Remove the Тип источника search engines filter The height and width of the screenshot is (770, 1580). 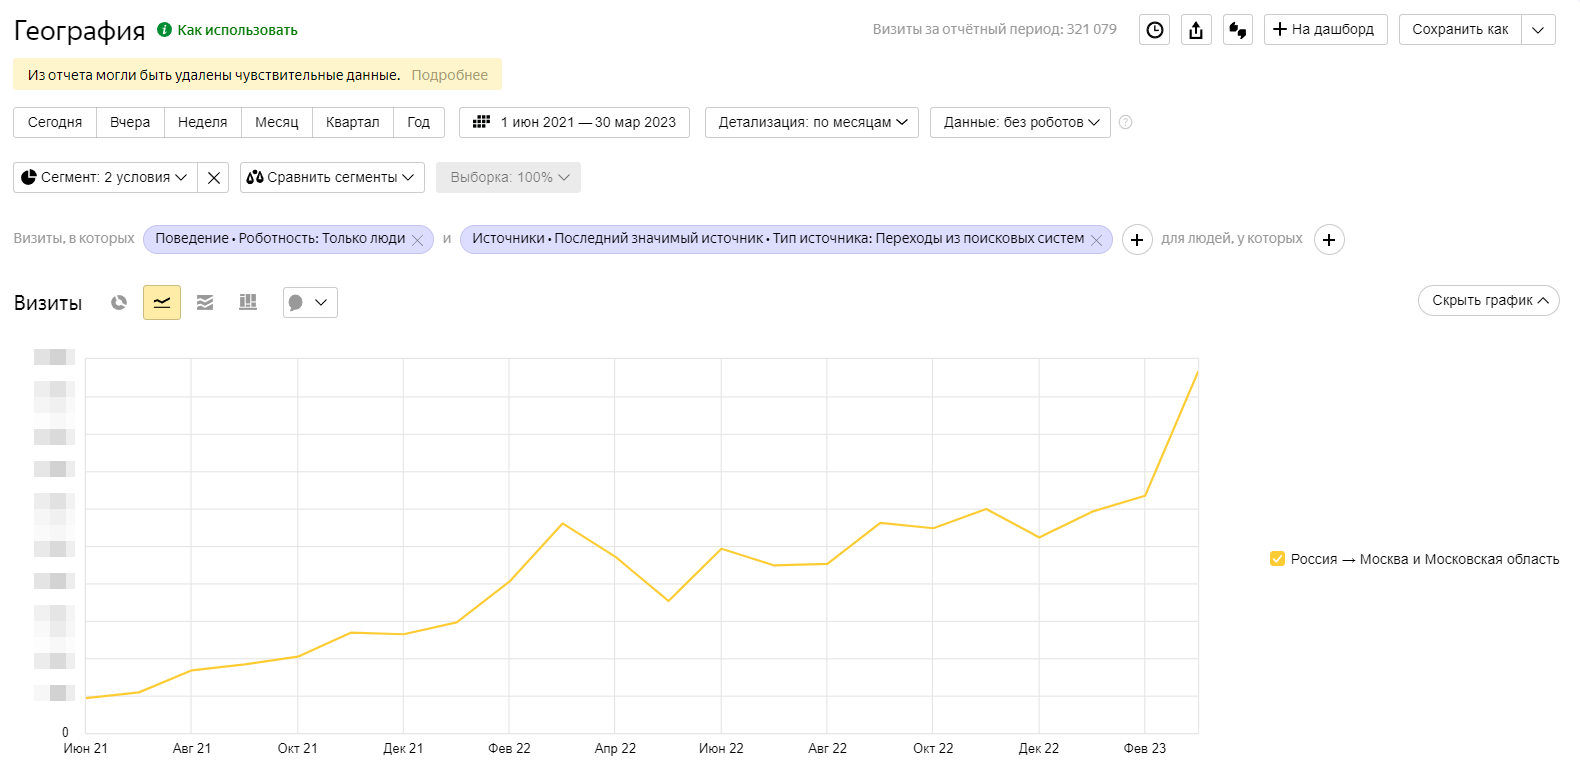click(1096, 240)
